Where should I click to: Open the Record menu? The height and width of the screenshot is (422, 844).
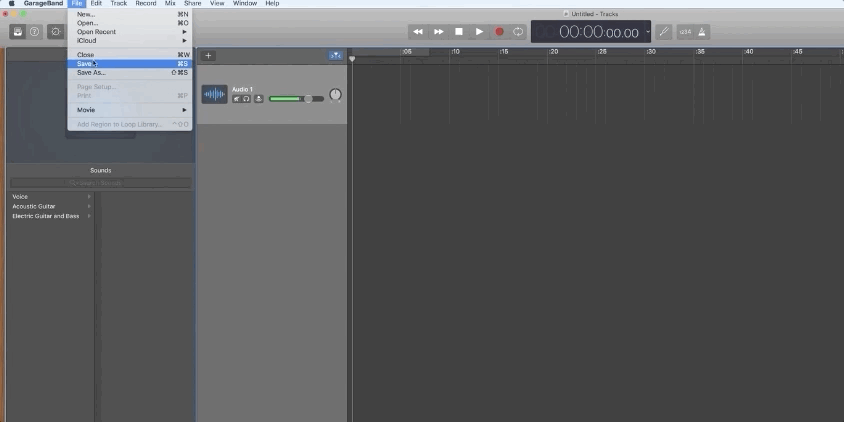pyautogui.click(x=146, y=3)
